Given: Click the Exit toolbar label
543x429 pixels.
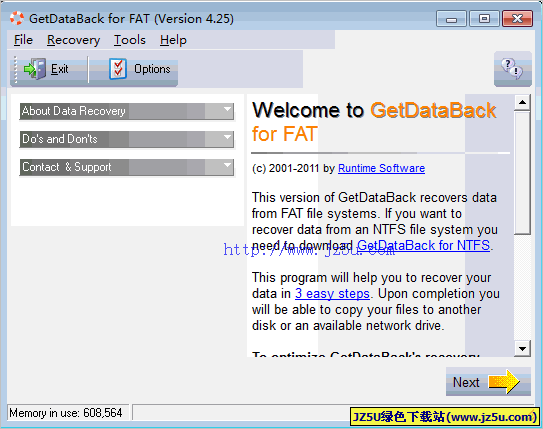Looking at the screenshot, I should (60, 69).
